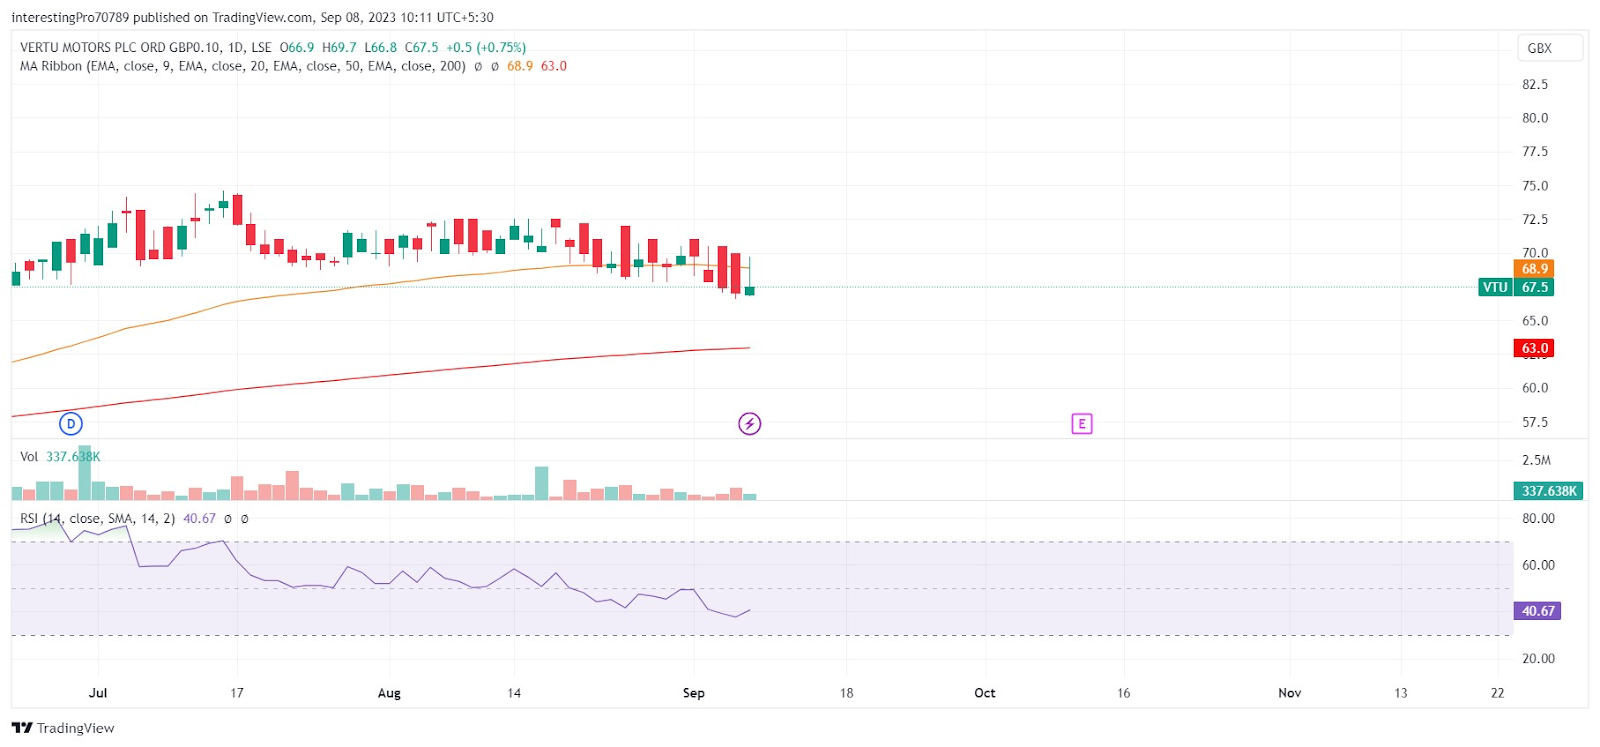Screen dimensions: 1600x747
Task: Click the 2.5M volume scale label
Action: [1537, 461]
